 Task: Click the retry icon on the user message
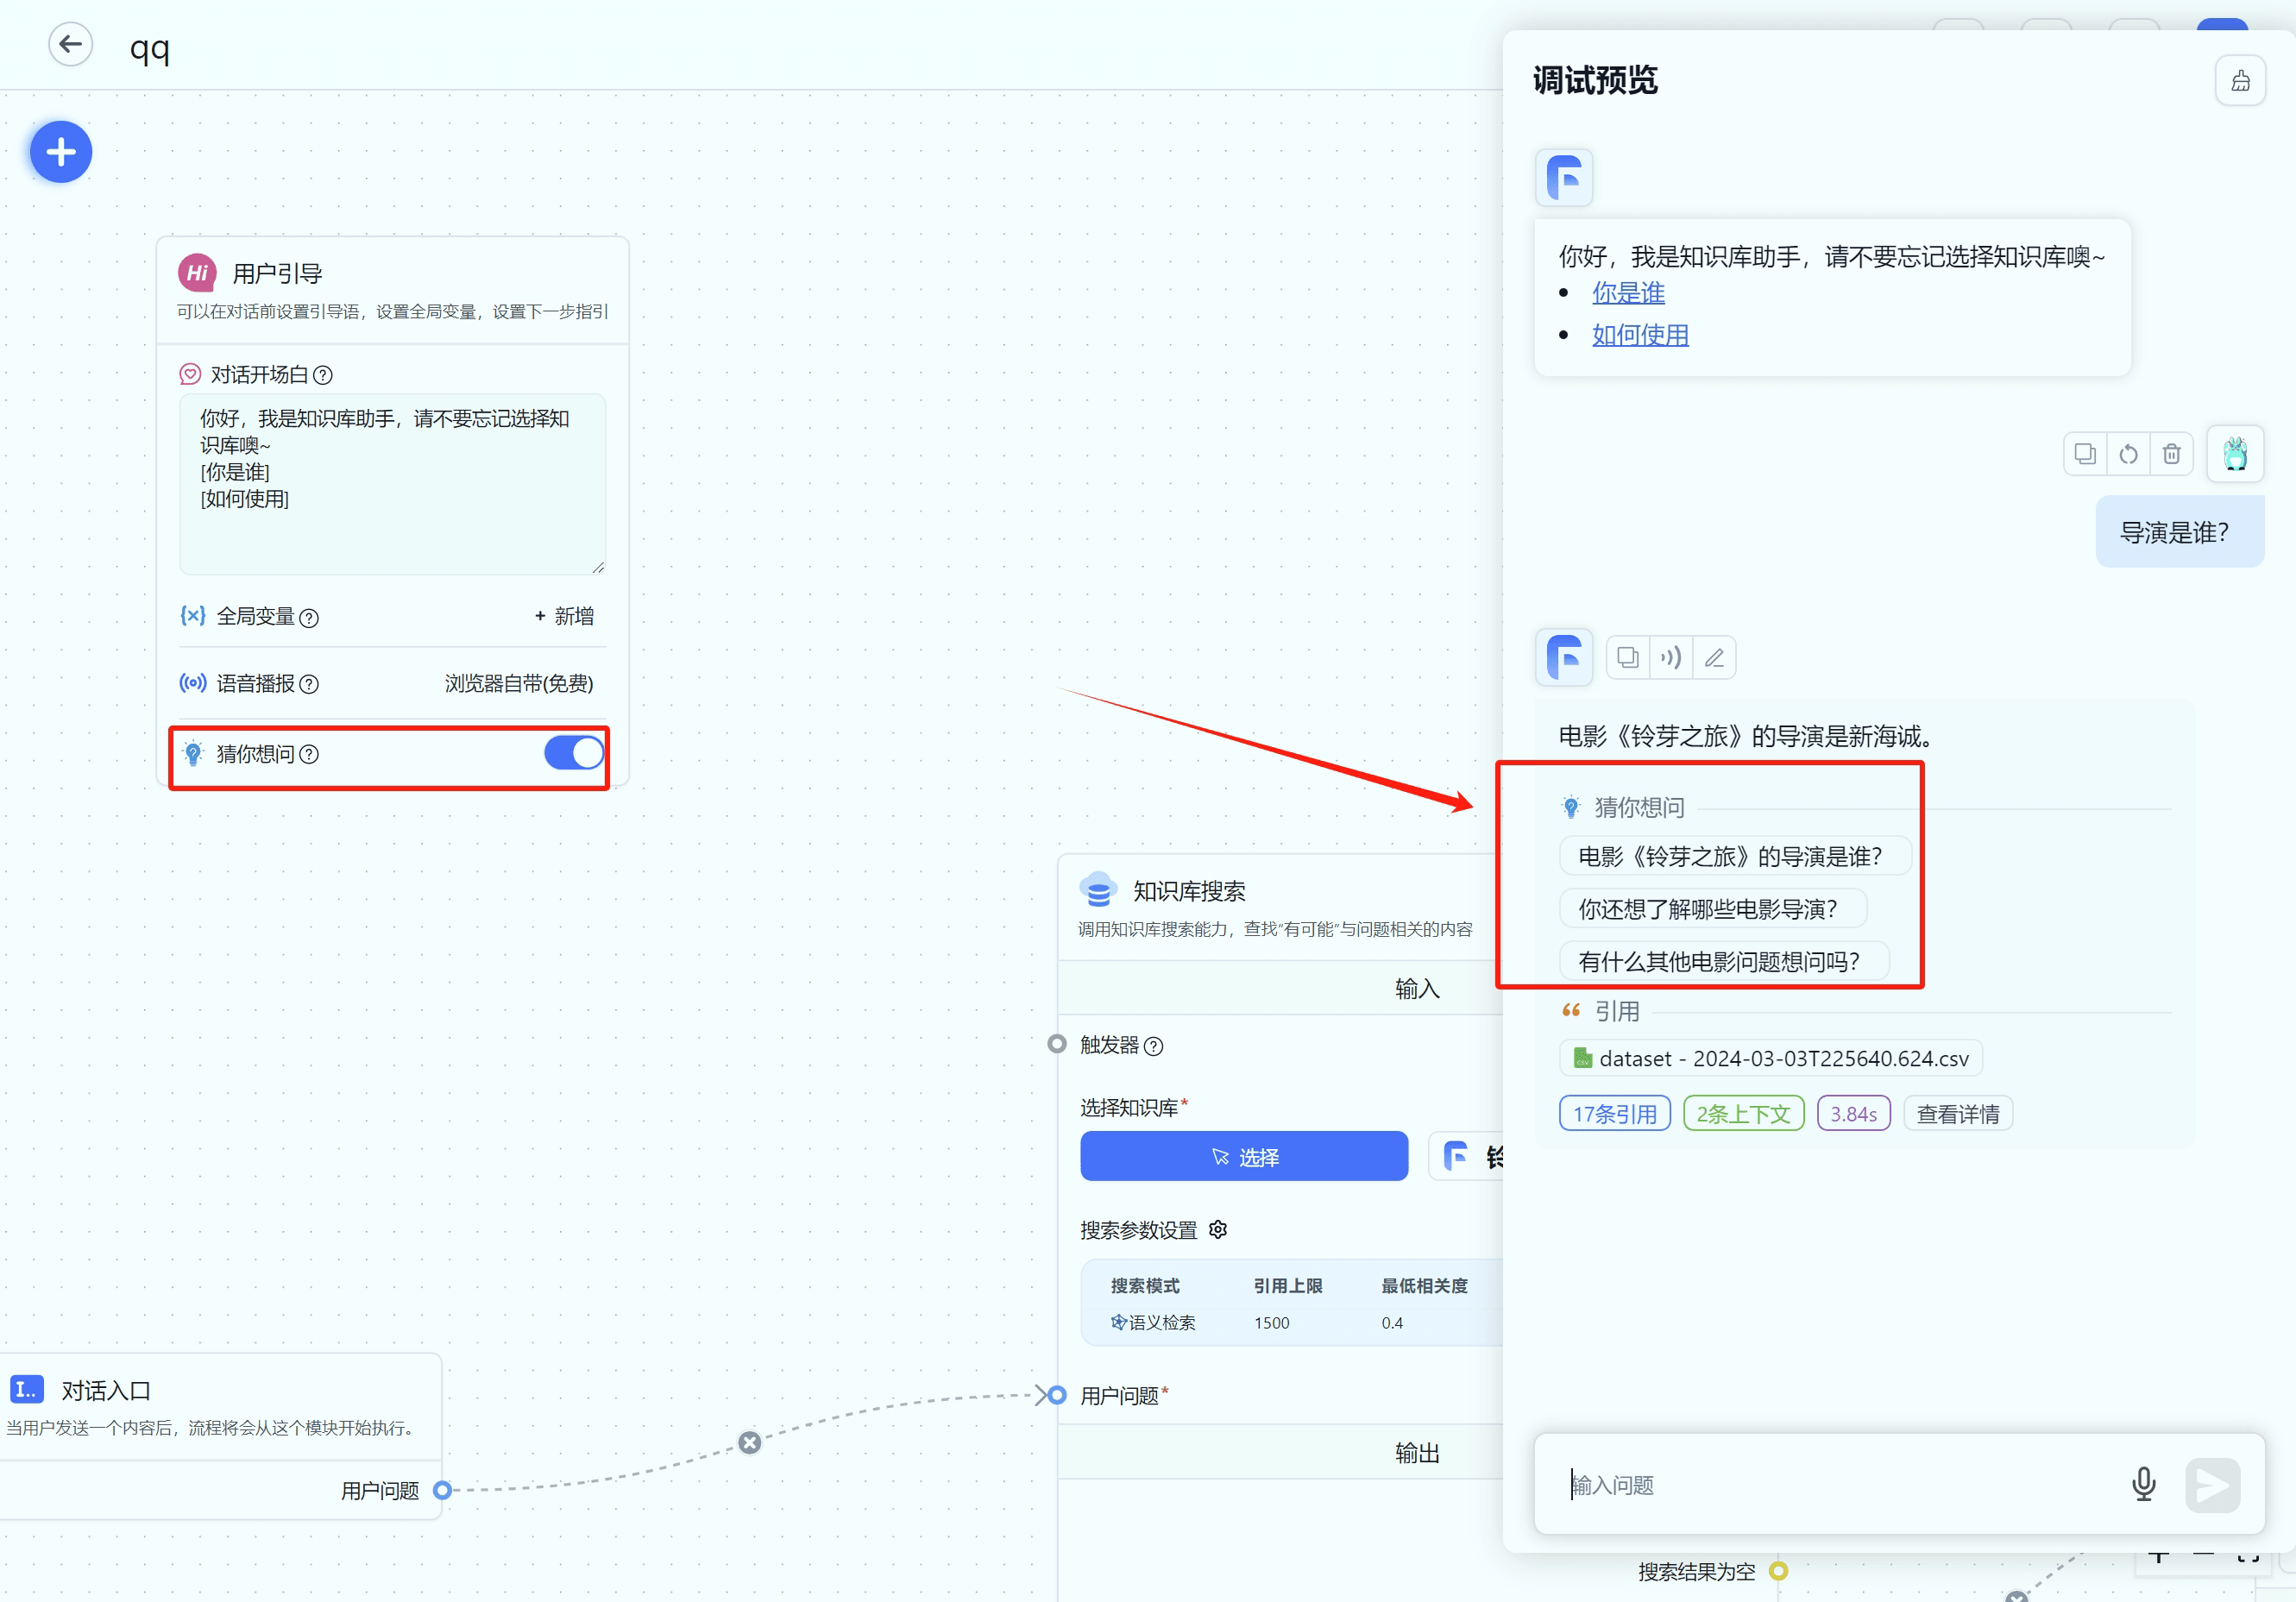point(2128,454)
